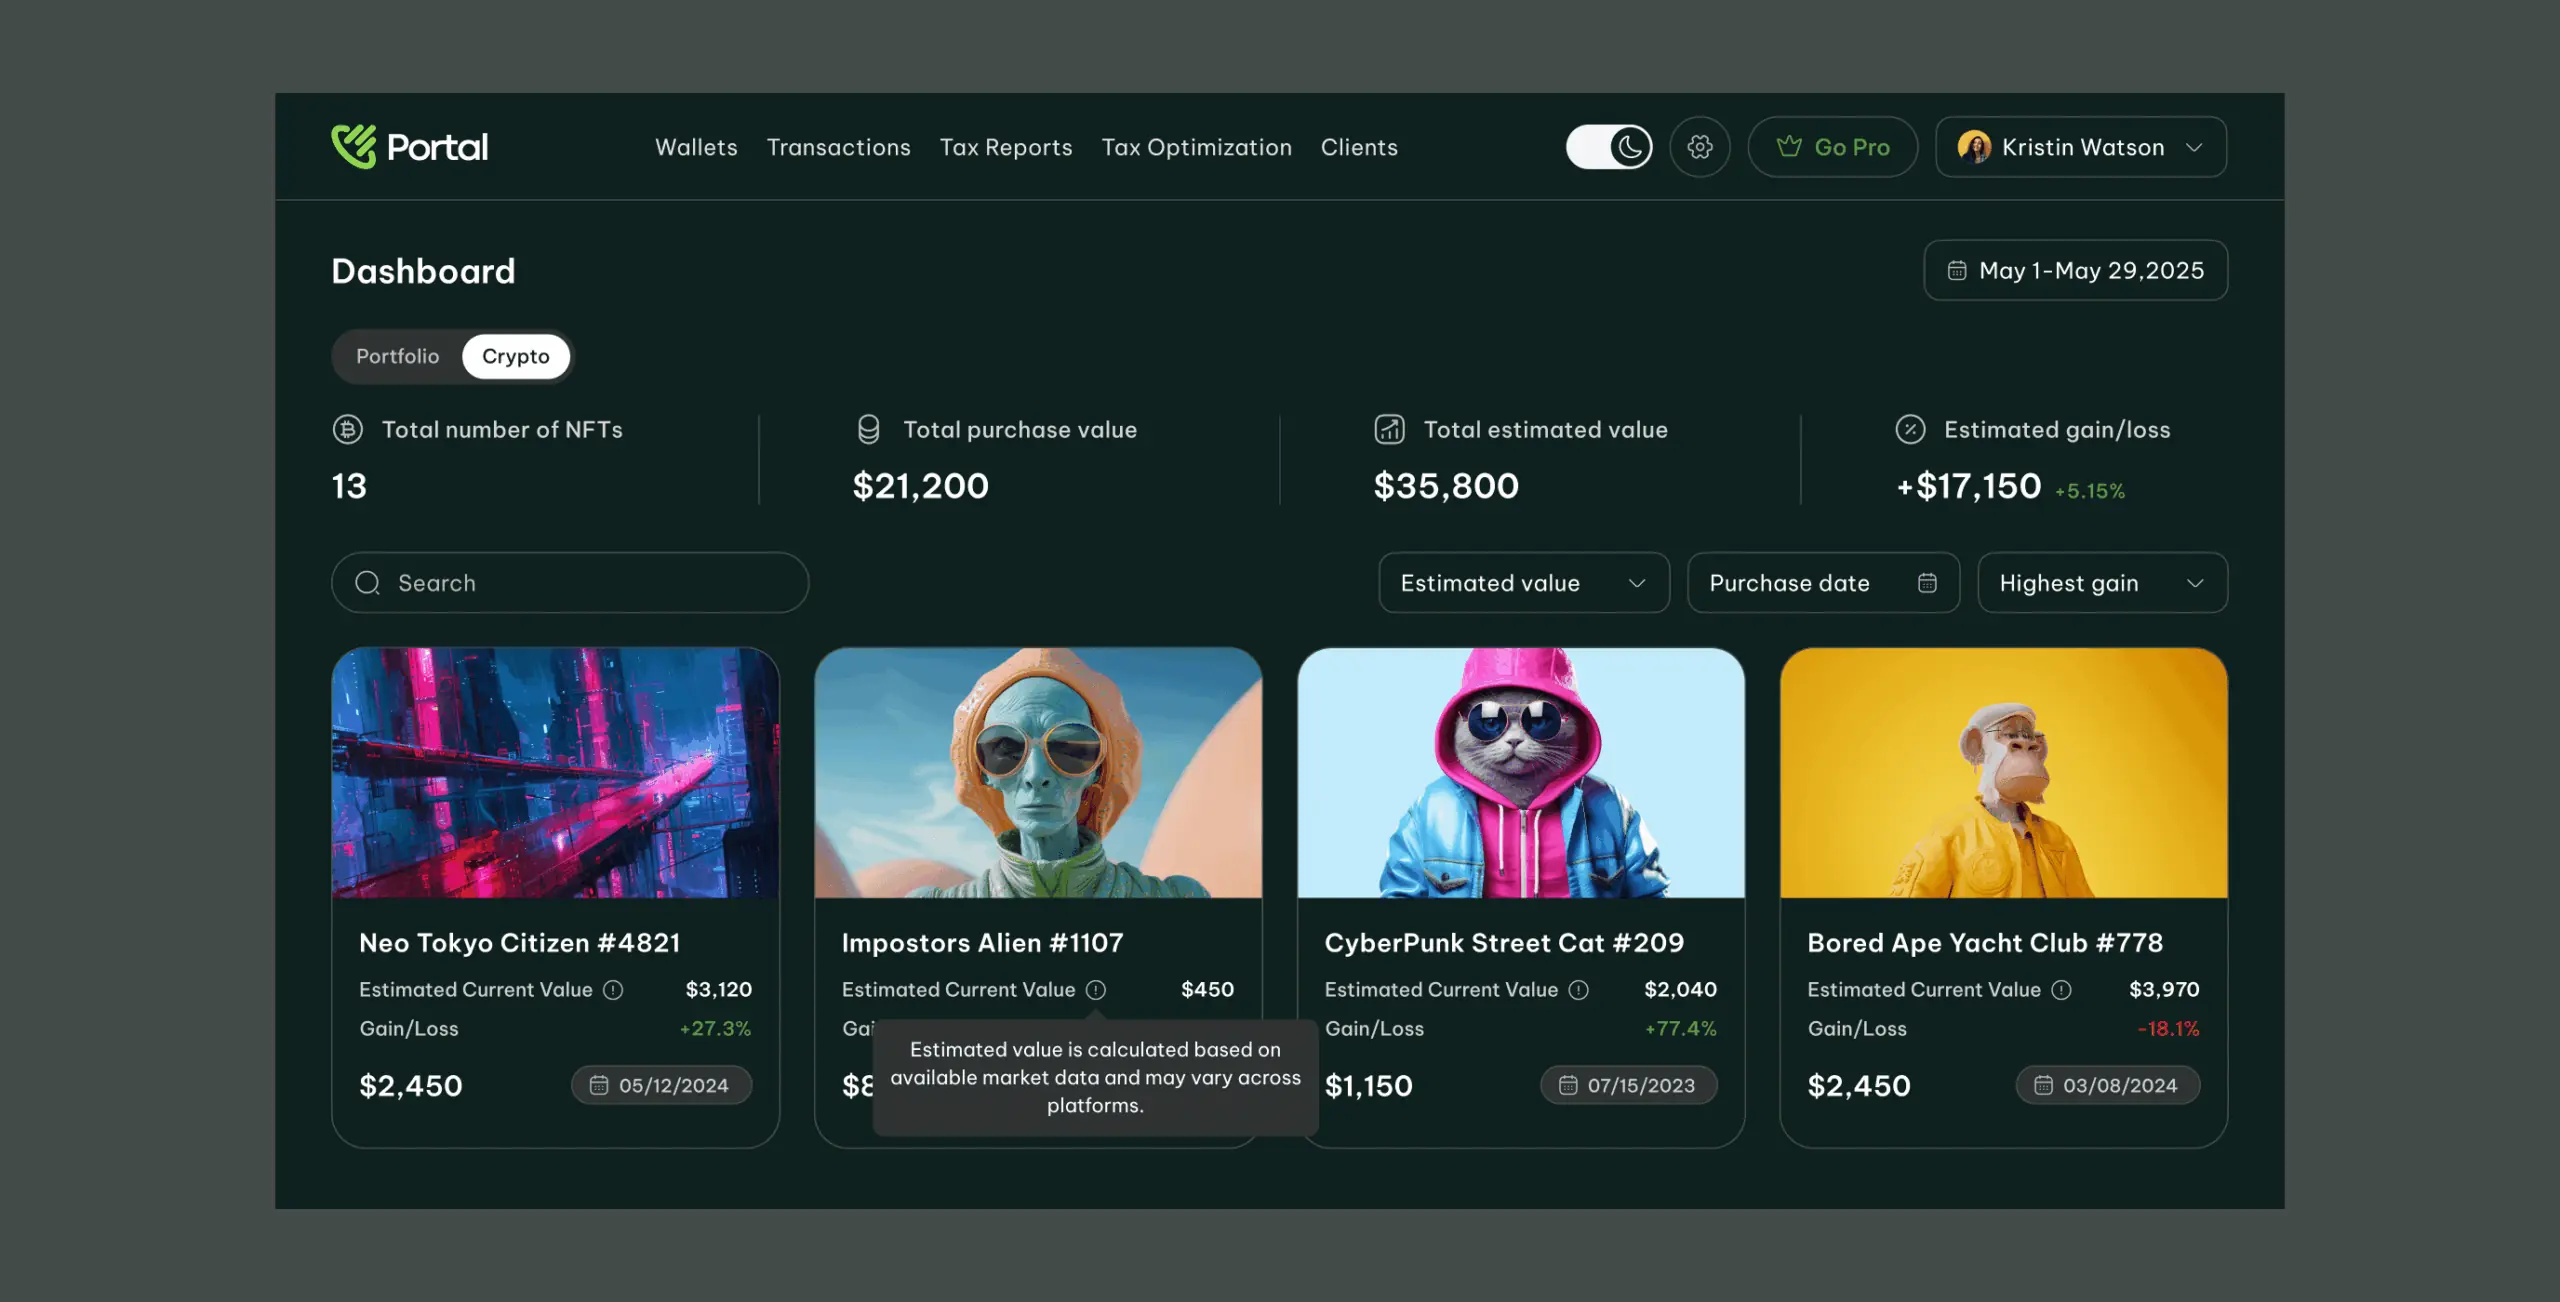Open the Highest gain sort dropdown

pos(2102,582)
